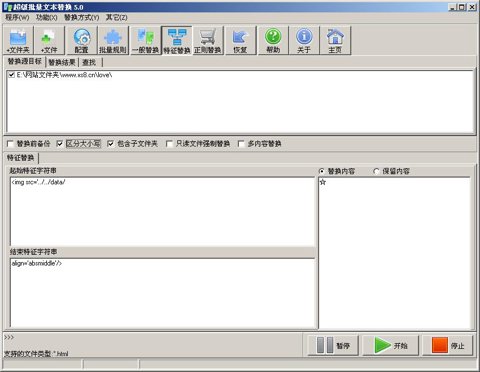Toggle the 包含子文件夹 subfolders checkbox
Image resolution: width=480 pixels, height=372 pixels.
click(x=111, y=144)
